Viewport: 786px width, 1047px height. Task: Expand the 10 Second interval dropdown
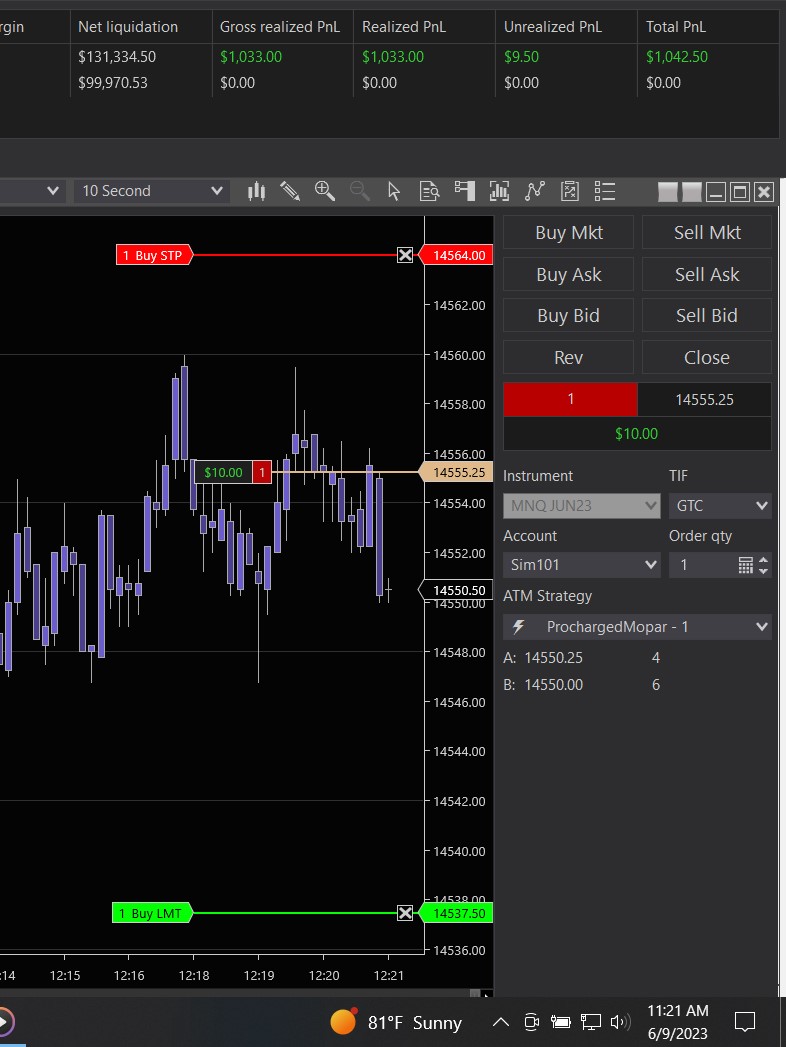[151, 191]
